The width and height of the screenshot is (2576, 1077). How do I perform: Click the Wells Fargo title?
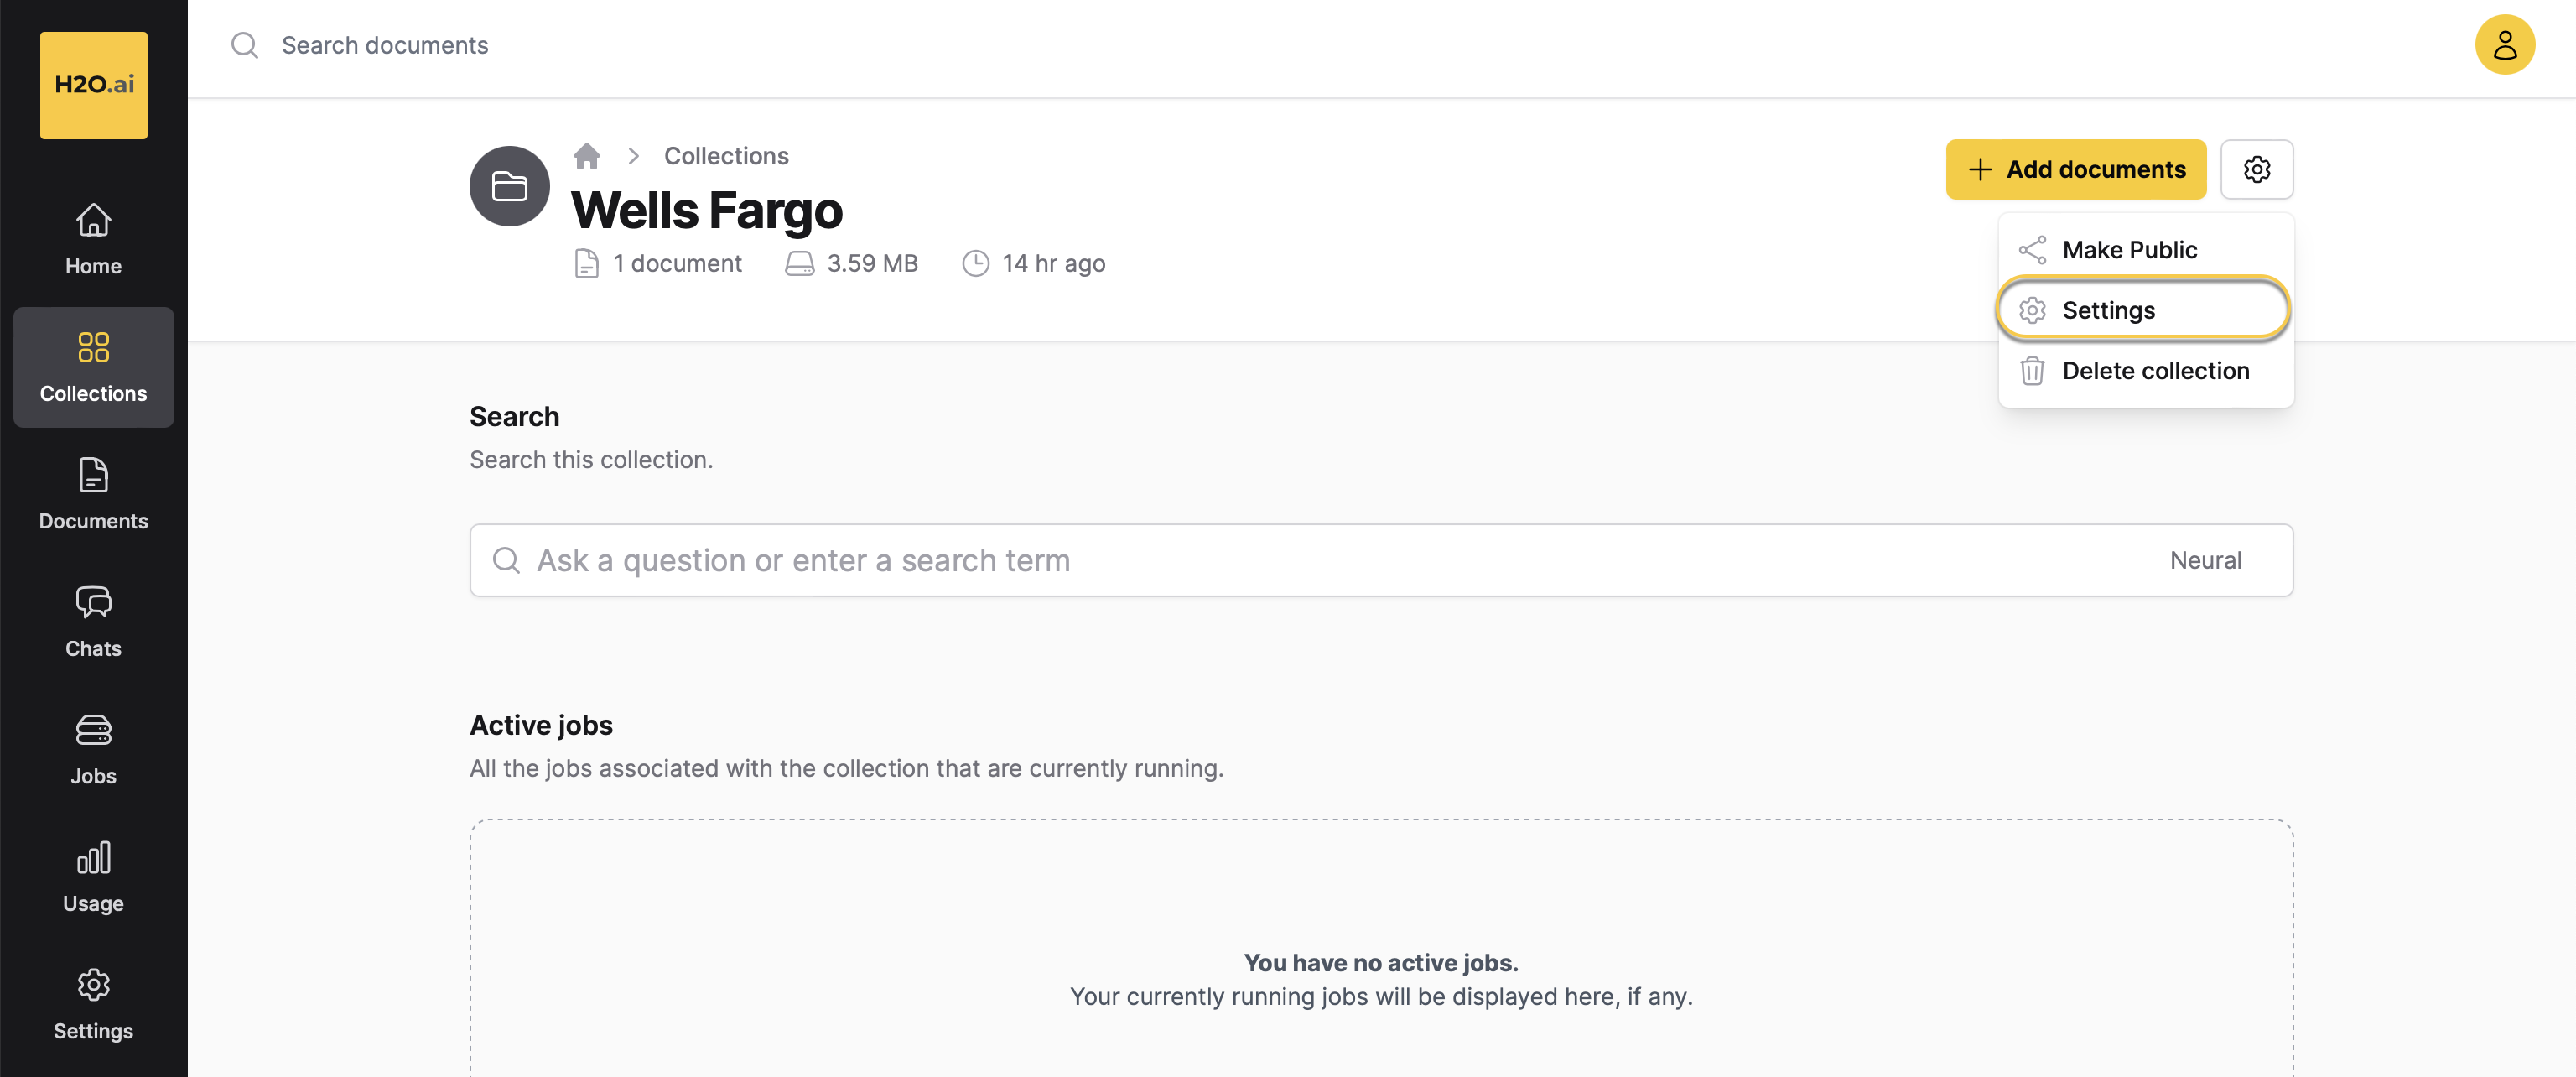[x=707, y=210]
